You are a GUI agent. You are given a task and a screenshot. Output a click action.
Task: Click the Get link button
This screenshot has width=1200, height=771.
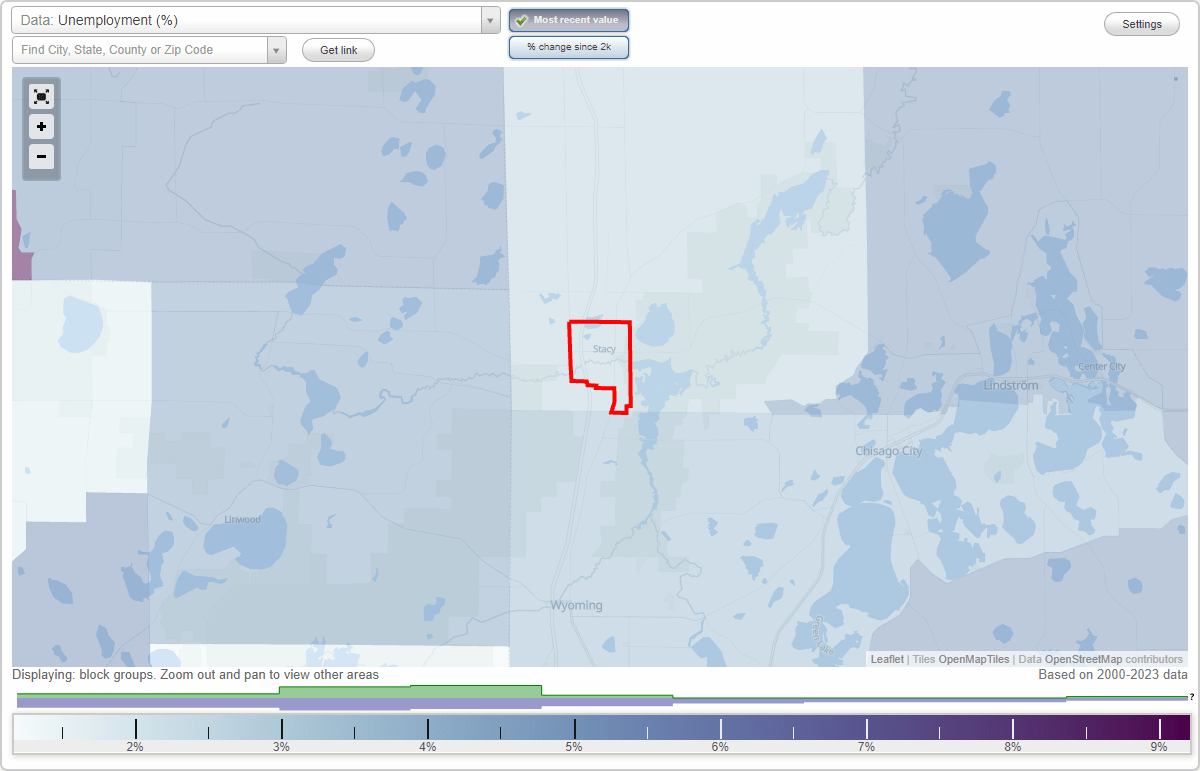pyautogui.click(x=338, y=50)
